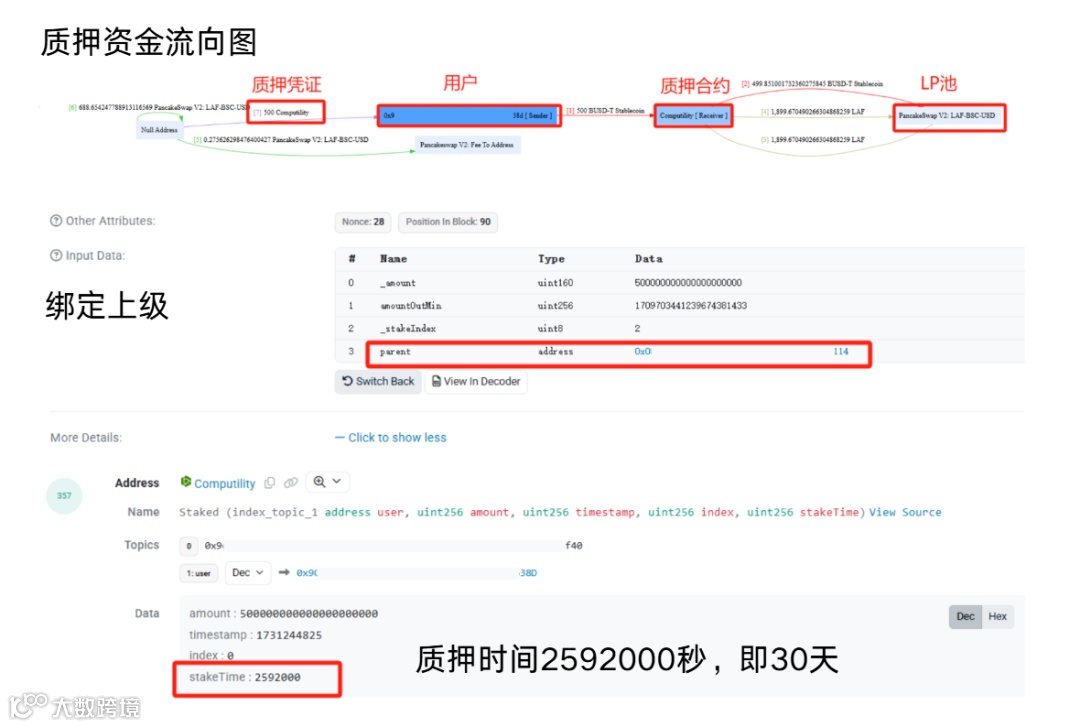Click the 'Type' column header
1080x727 pixels.
pos(551,259)
